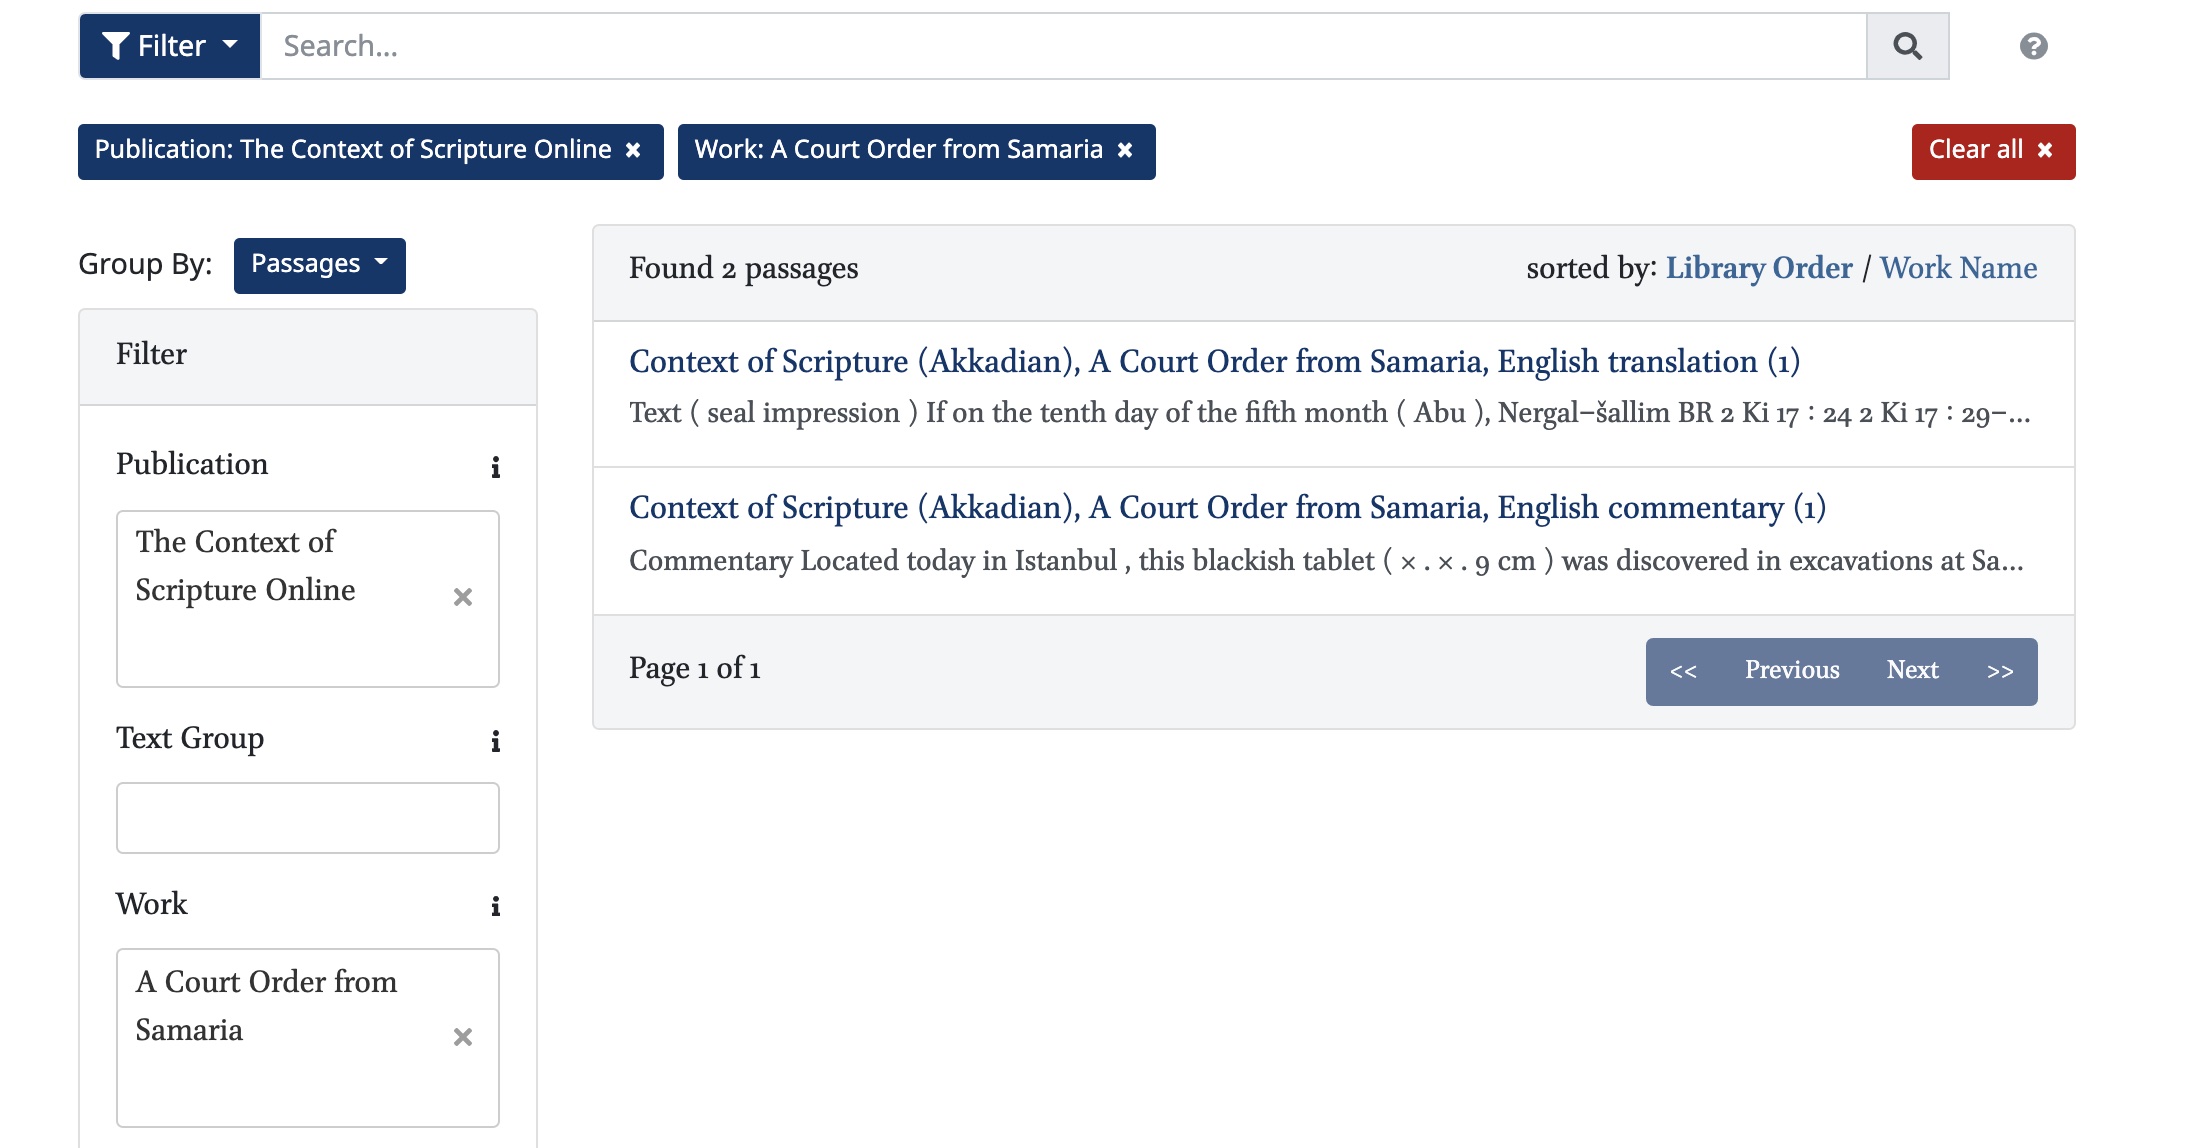Open the Filter dropdown menu
The height and width of the screenshot is (1148, 2192).
(x=170, y=46)
